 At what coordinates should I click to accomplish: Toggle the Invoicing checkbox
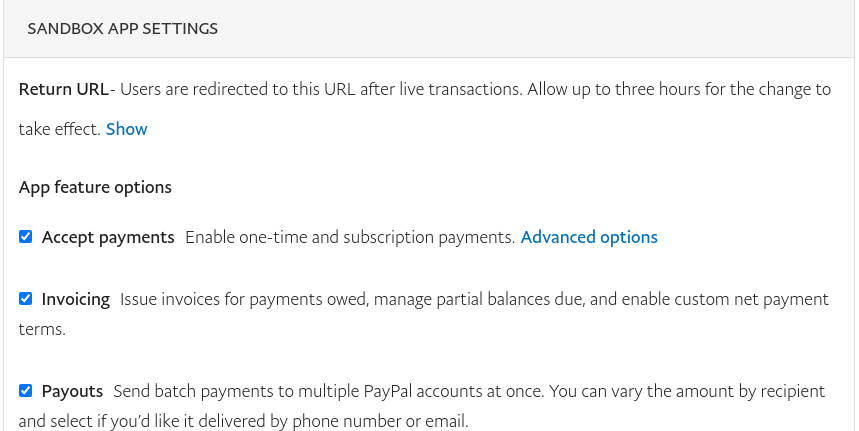[x=26, y=298]
